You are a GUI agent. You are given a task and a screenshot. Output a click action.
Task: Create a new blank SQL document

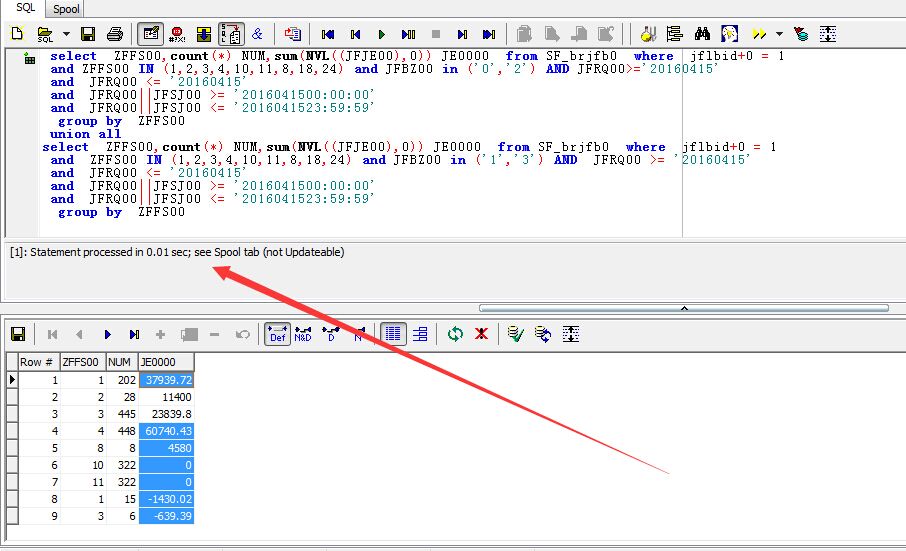(17, 34)
